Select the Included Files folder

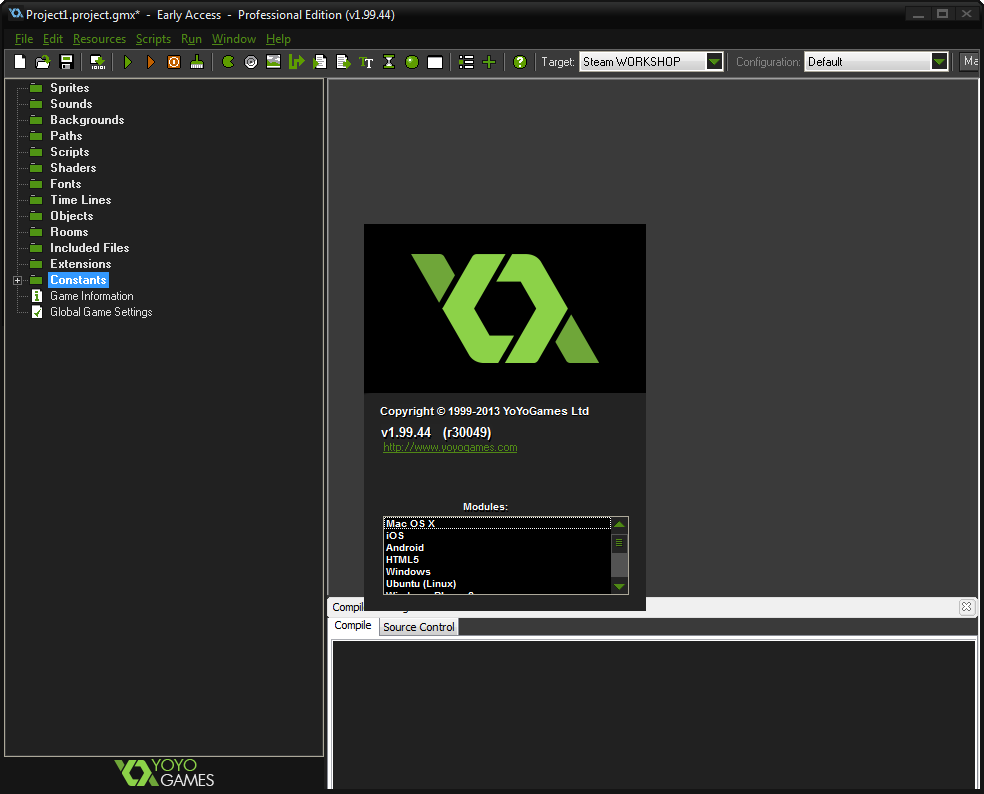click(x=89, y=248)
